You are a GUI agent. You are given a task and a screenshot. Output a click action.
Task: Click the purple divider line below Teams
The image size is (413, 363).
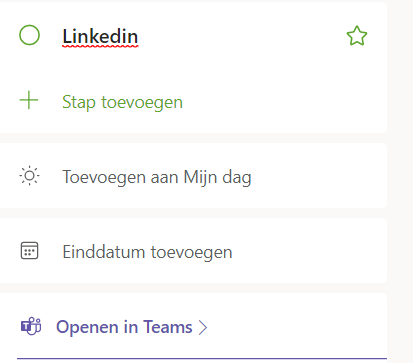click(202, 359)
